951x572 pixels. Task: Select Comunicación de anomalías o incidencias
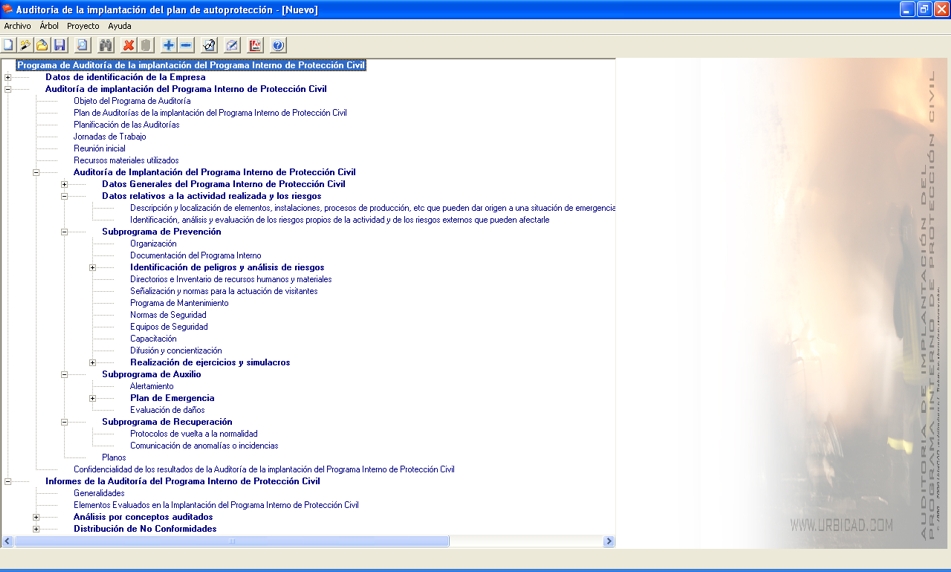[x=204, y=446]
